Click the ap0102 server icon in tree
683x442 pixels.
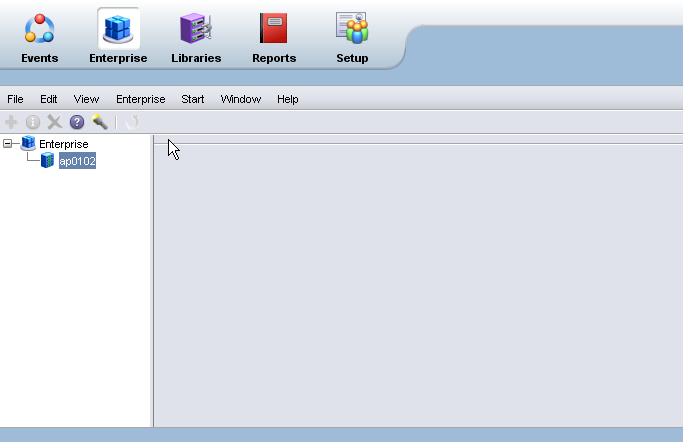click(47, 160)
